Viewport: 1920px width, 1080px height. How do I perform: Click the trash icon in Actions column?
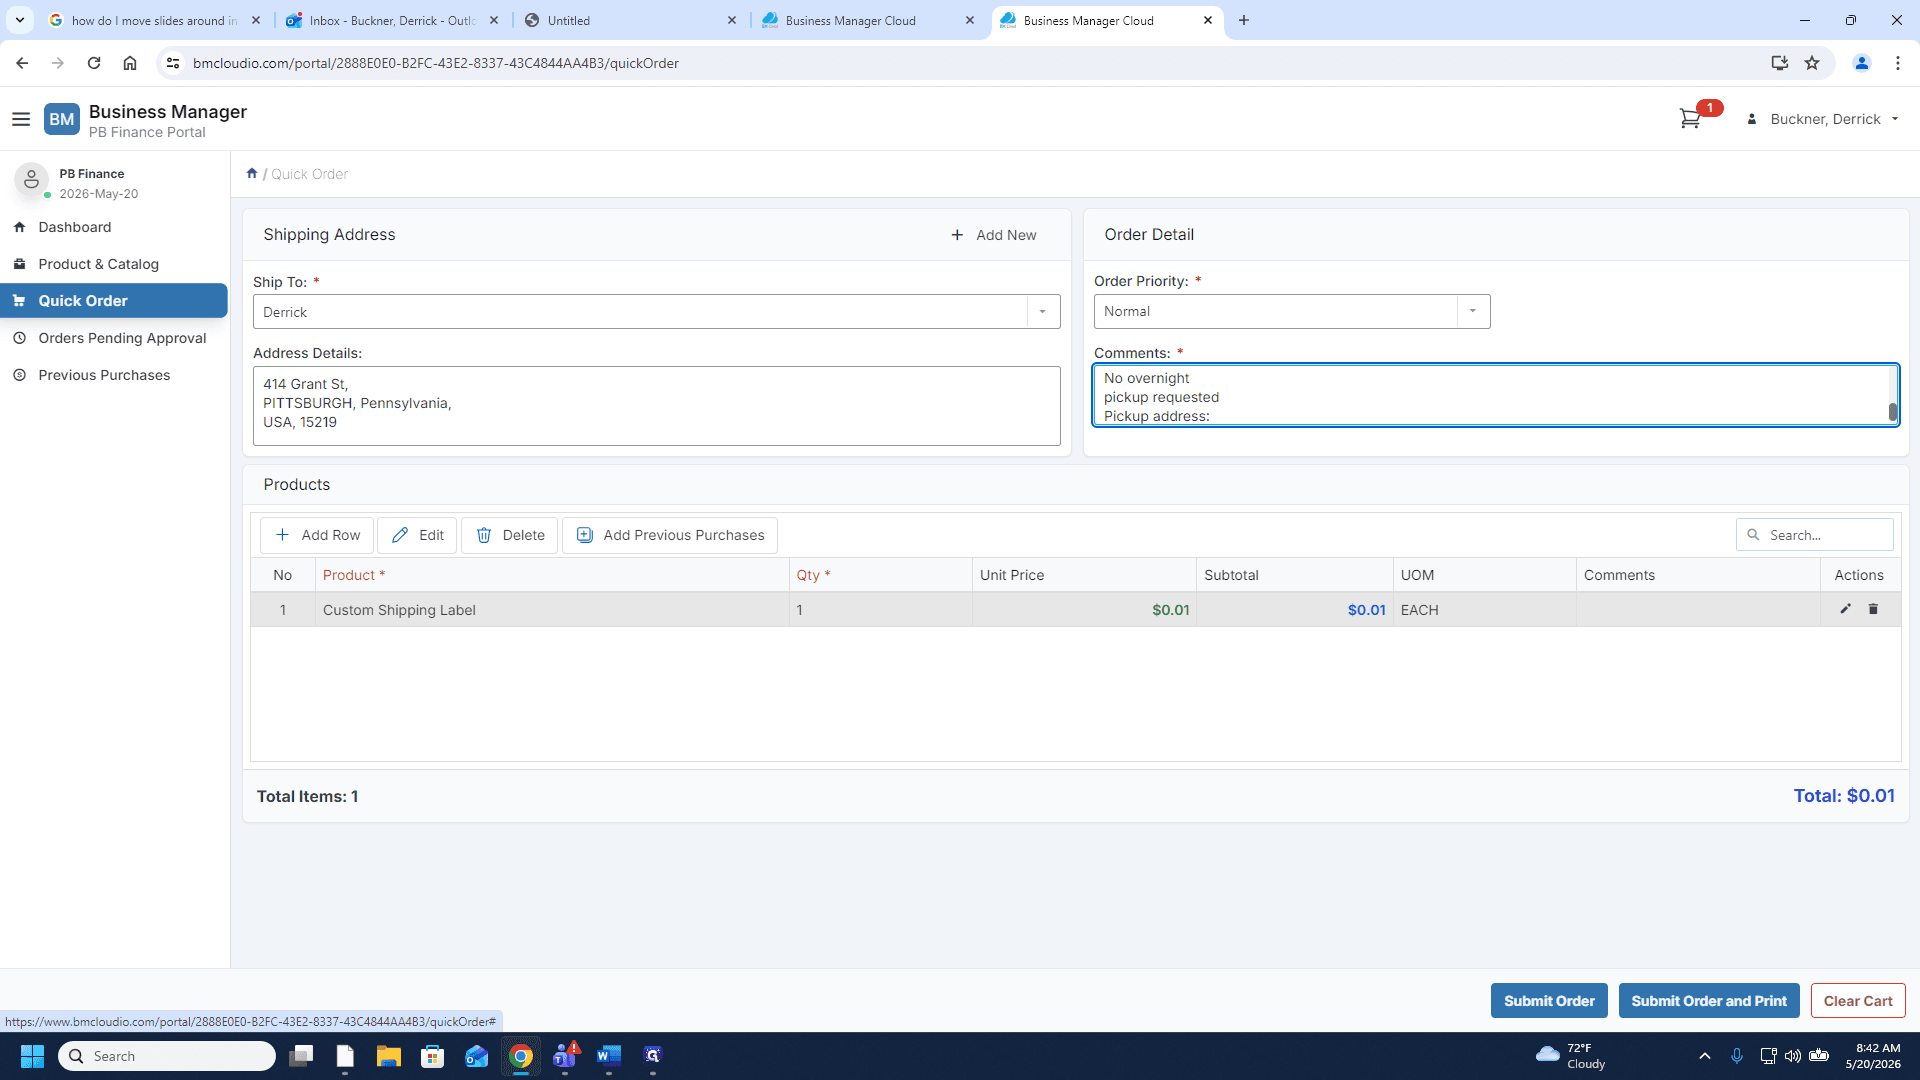pyautogui.click(x=1873, y=609)
